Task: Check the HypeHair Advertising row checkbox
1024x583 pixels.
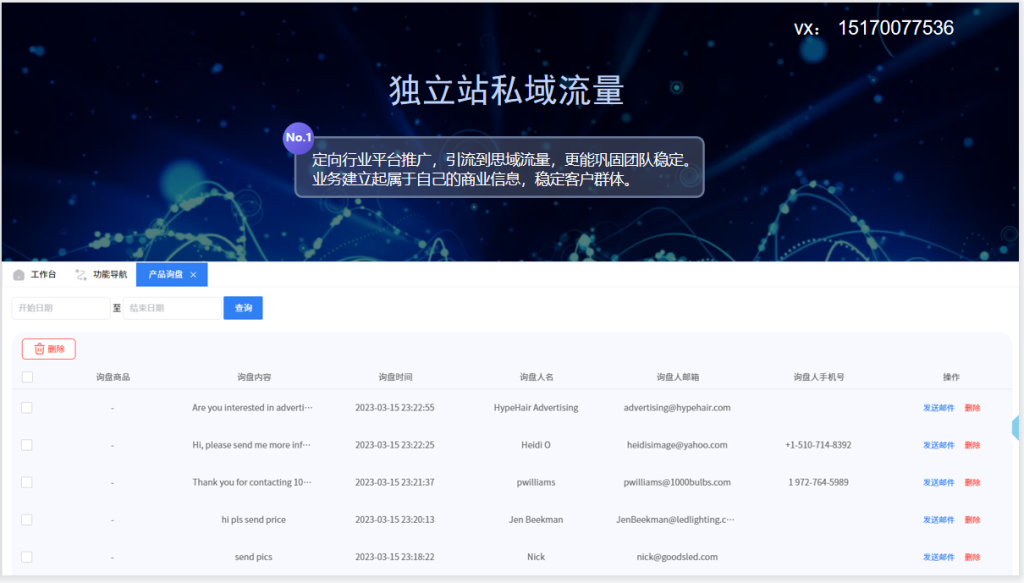Action: 27,408
